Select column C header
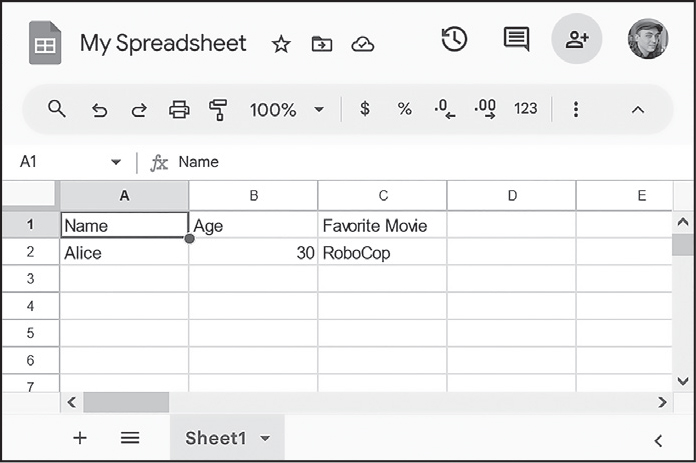The image size is (696, 463). [x=383, y=196]
